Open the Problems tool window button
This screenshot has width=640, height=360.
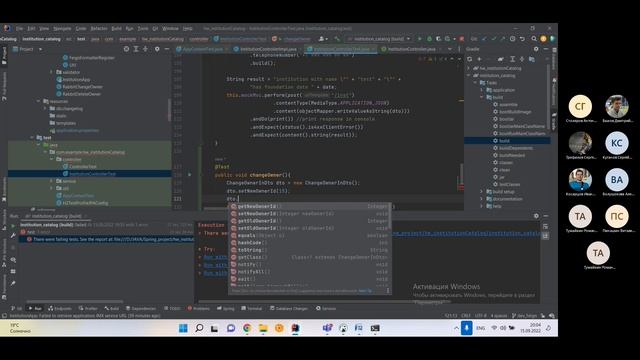(199, 309)
